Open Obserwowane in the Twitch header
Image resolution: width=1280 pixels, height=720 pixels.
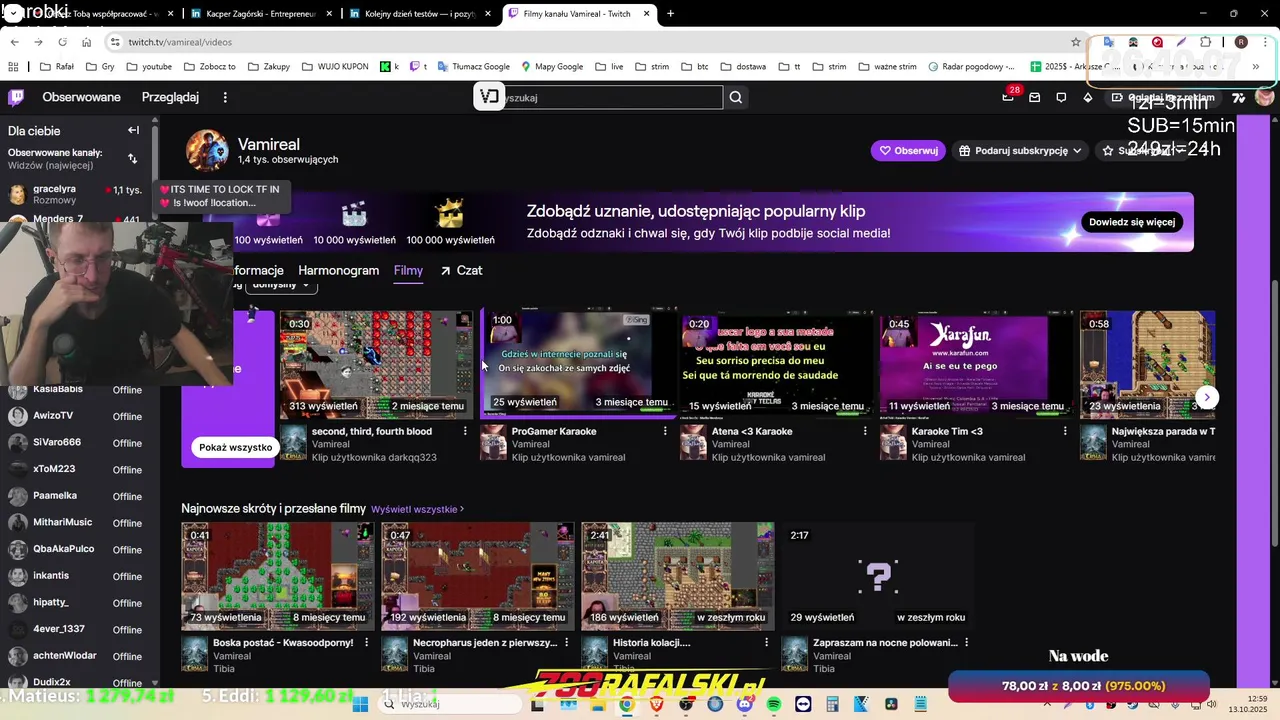pos(81,97)
